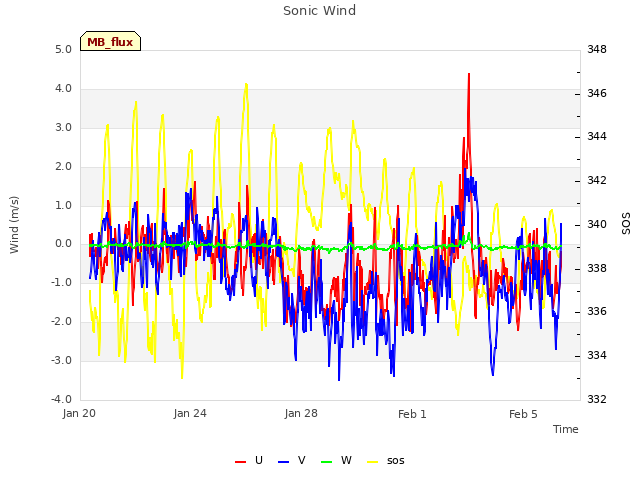Click the MB_flux label badge
The height and width of the screenshot is (480, 640).
[110, 41]
